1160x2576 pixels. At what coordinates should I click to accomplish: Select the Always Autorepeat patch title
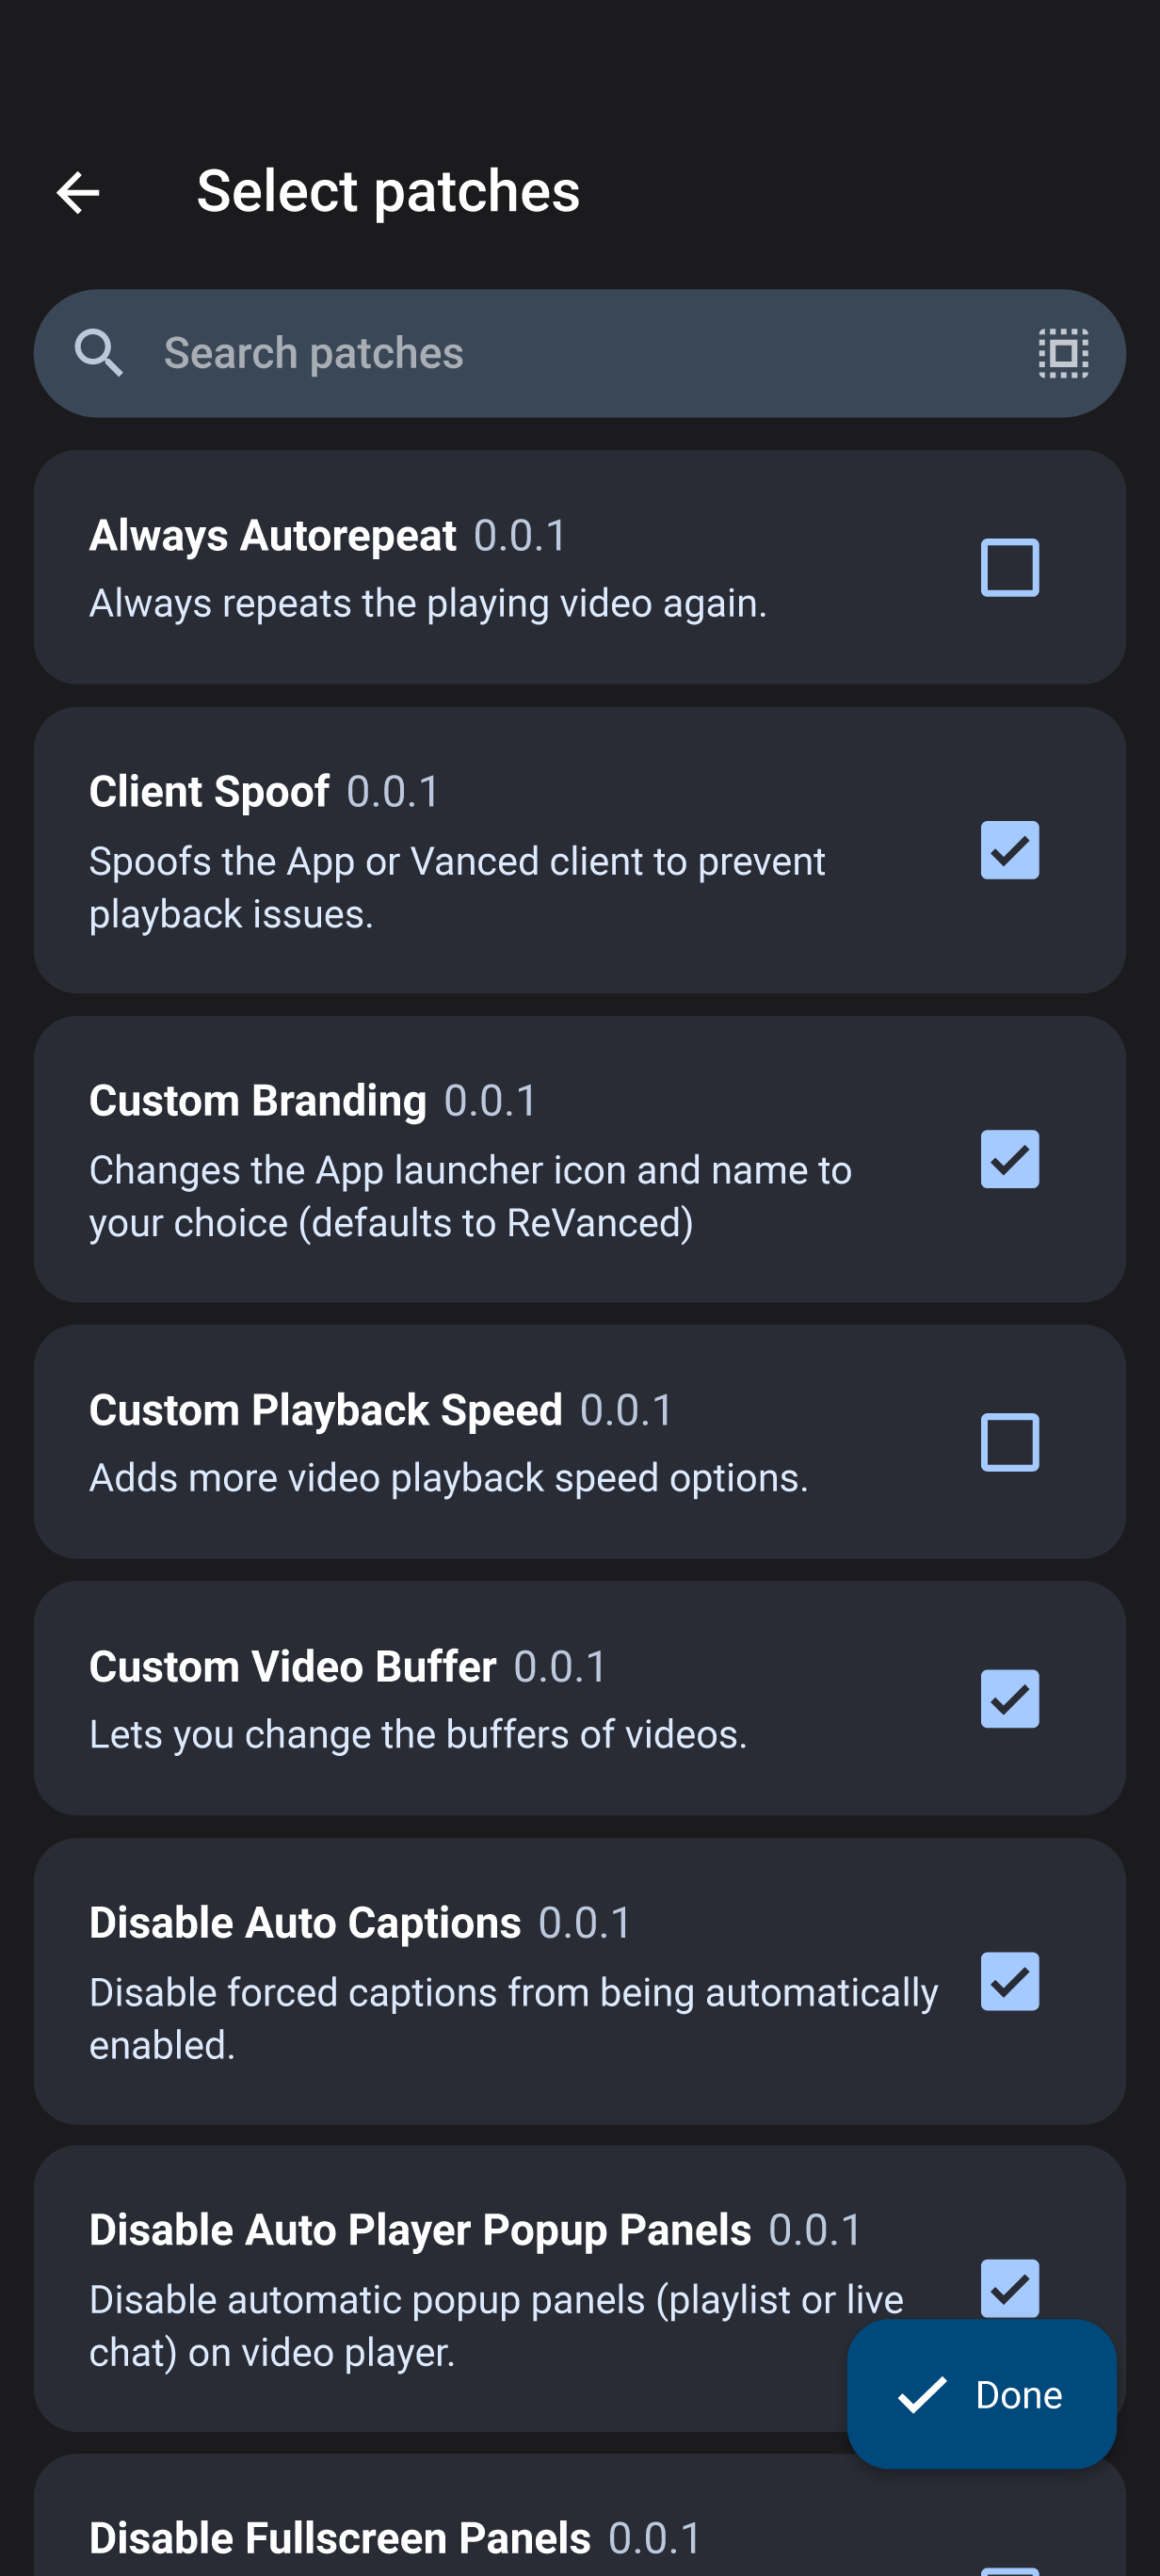(x=272, y=536)
